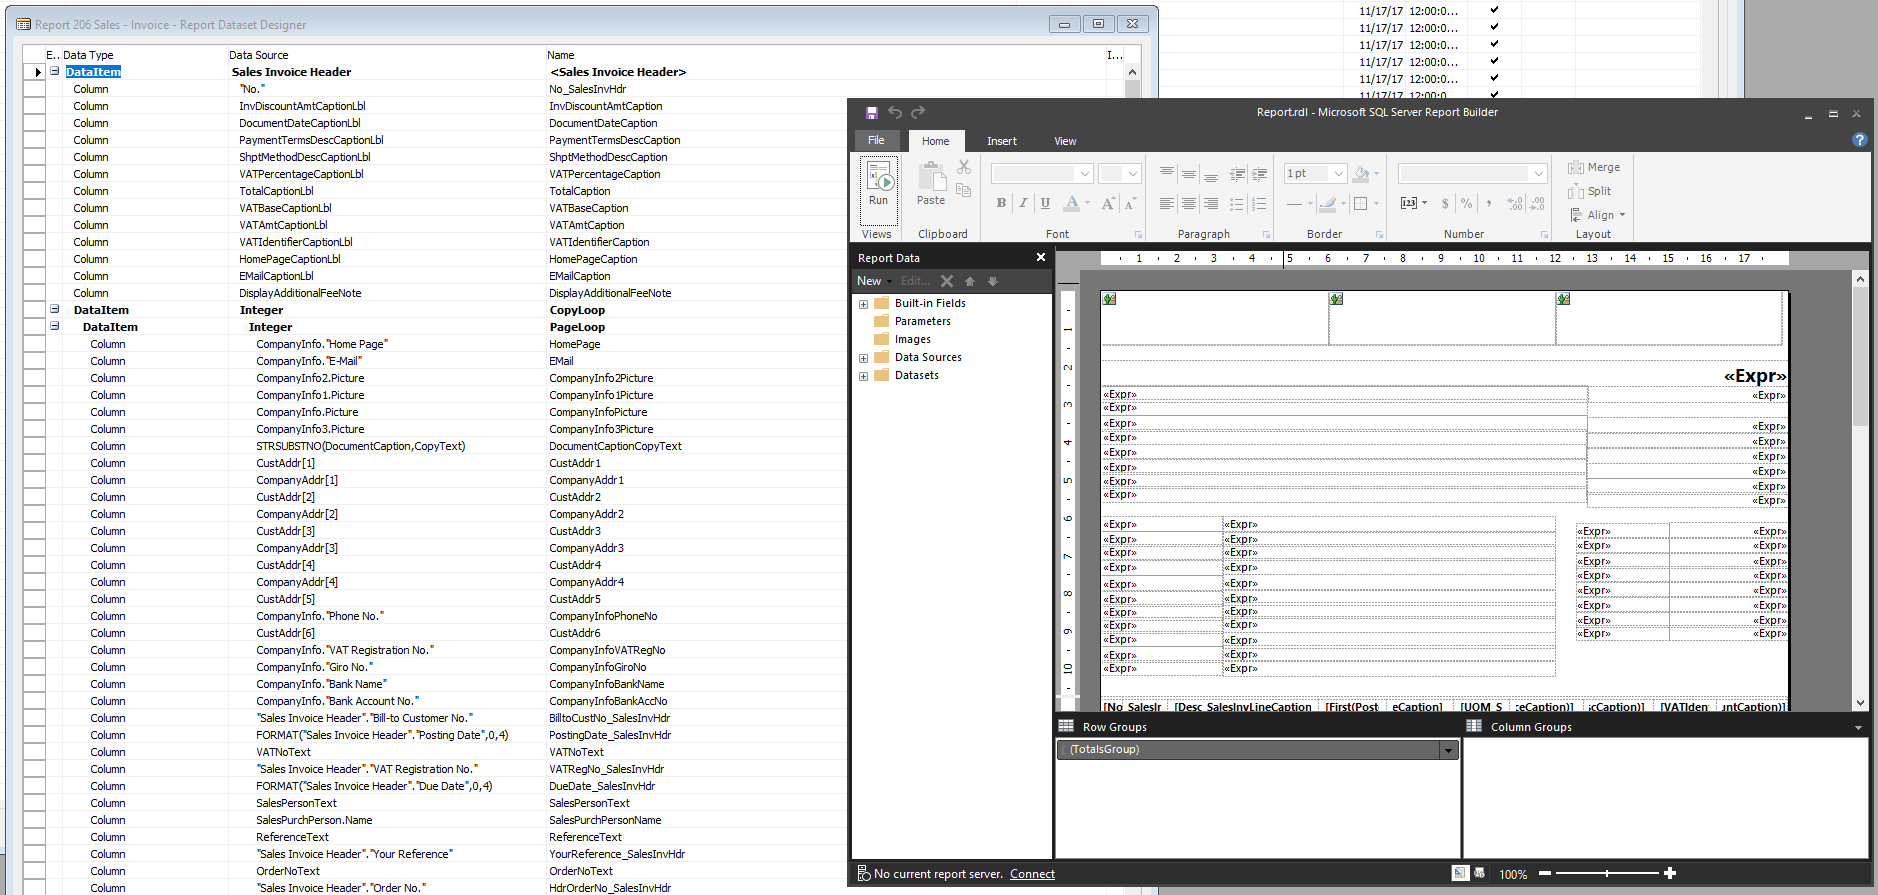
Task: Open the View ribbon tab
Action: click(x=1065, y=141)
